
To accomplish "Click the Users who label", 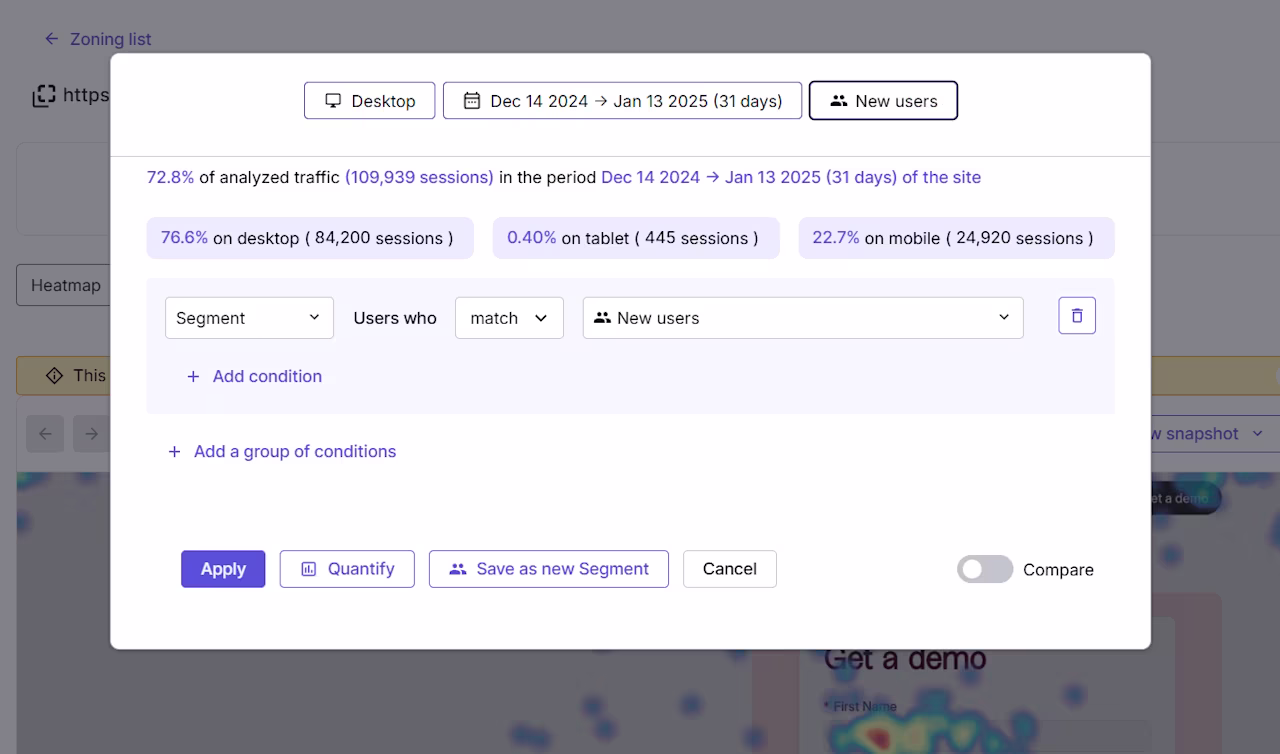I will click(x=395, y=318).
